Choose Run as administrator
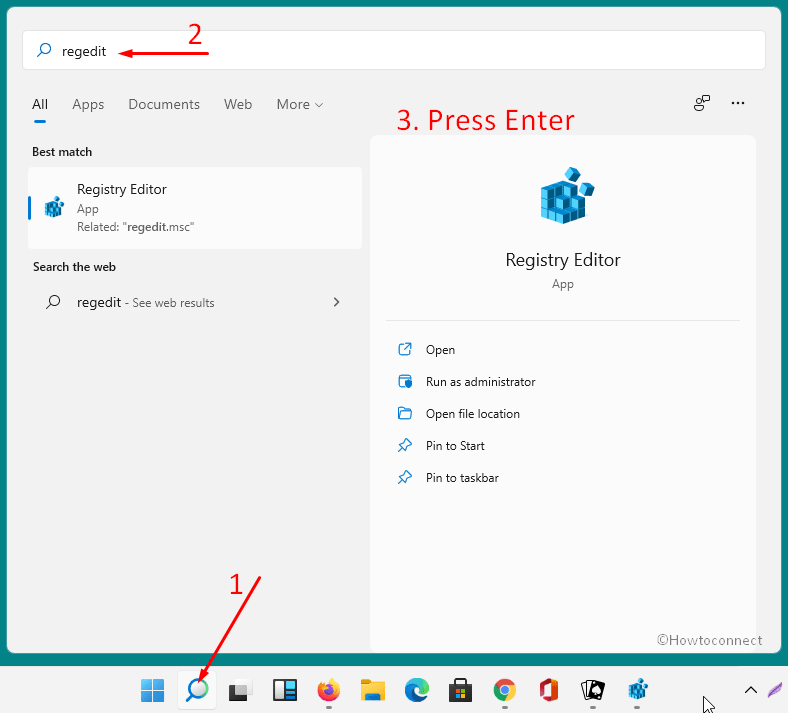Image resolution: width=788 pixels, height=713 pixels. [480, 382]
